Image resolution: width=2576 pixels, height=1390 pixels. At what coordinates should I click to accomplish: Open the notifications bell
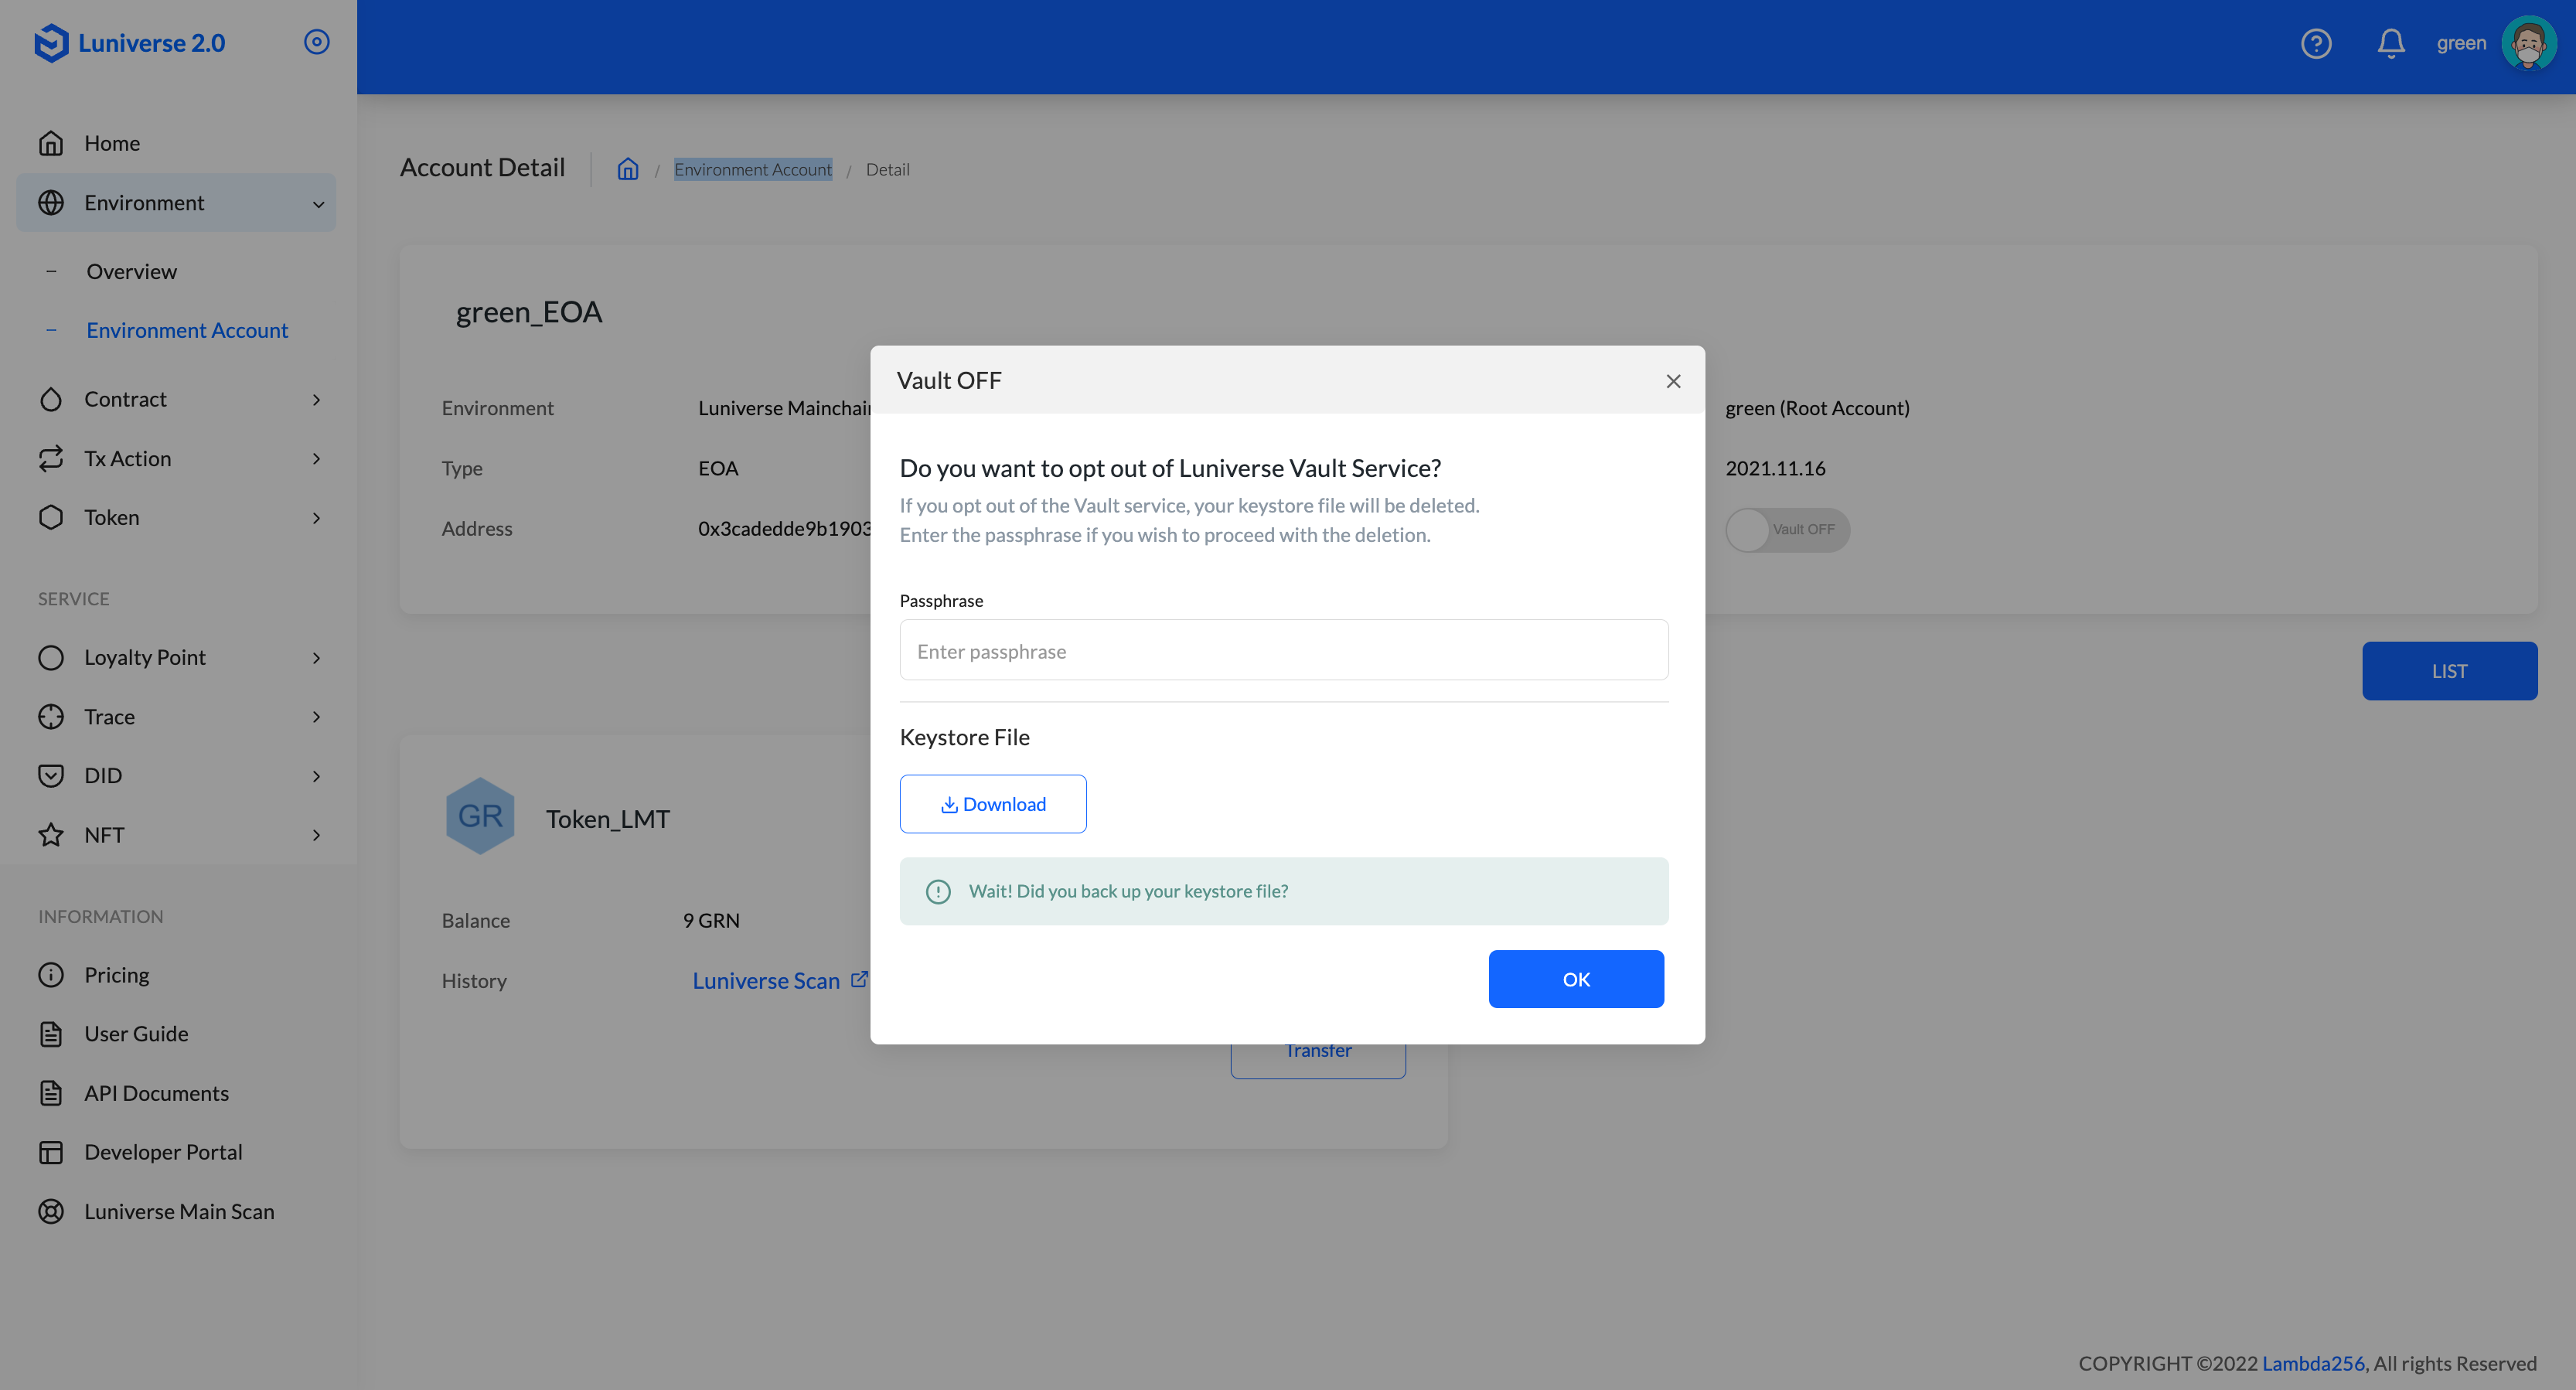(x=2390, y=44)
